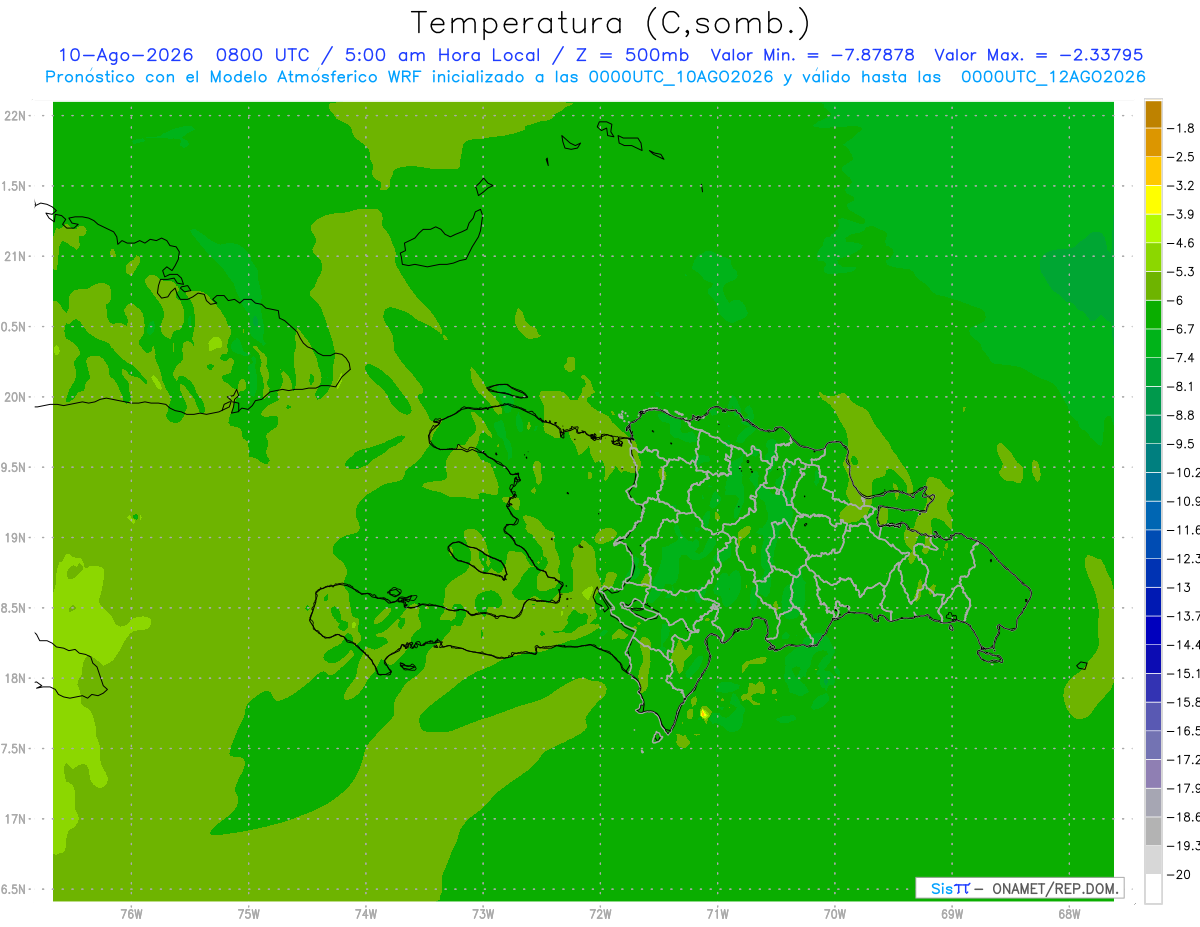Viewport: 1200px width, 927px height.
Task: Click the "73W" longitude label
Action: [x=483, y=914]
